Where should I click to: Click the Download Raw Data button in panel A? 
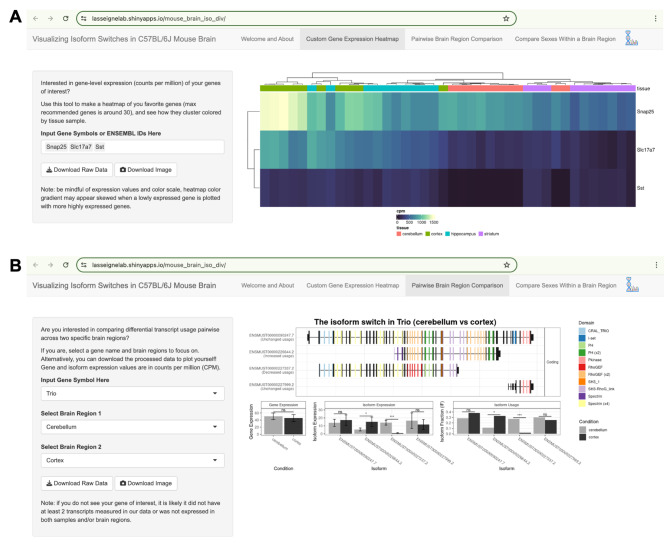(x=77, y=170)
